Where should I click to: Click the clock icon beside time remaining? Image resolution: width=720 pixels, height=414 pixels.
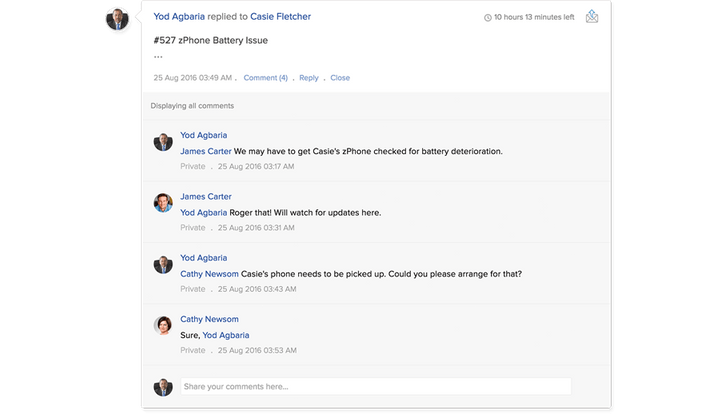click(488, 18)
